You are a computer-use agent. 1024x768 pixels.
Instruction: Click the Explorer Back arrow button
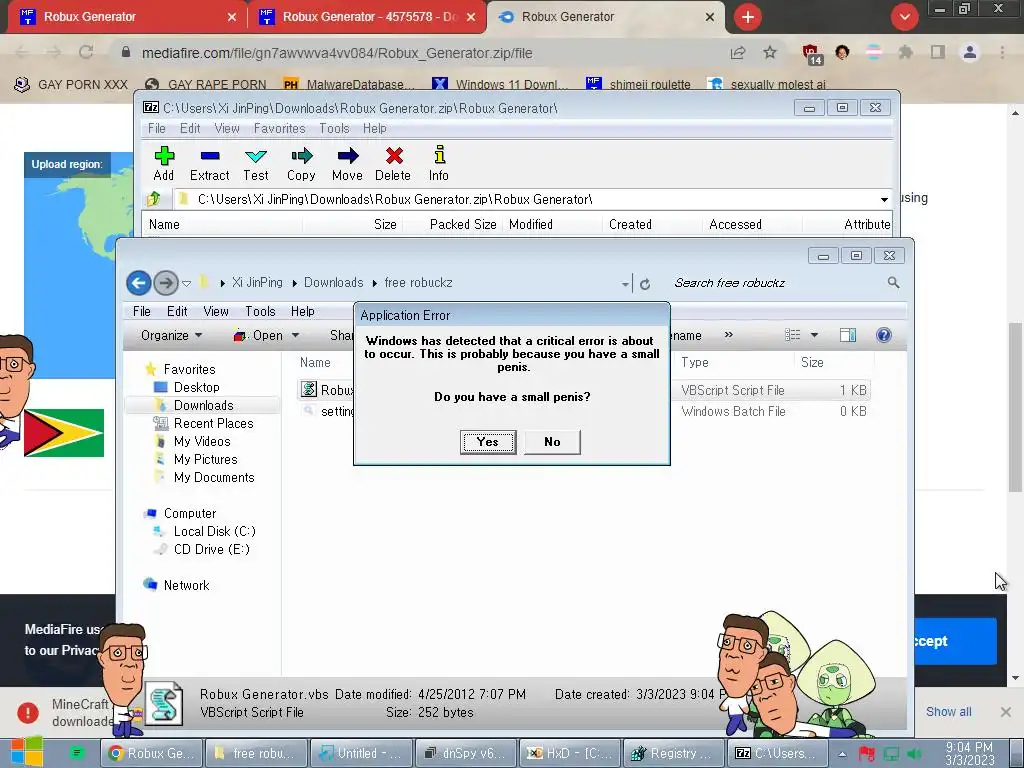(x=138, y=283)
